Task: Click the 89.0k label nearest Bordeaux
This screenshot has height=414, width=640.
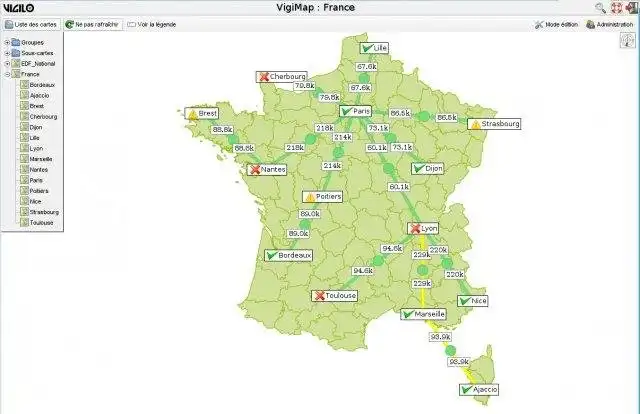Action: 298,234
